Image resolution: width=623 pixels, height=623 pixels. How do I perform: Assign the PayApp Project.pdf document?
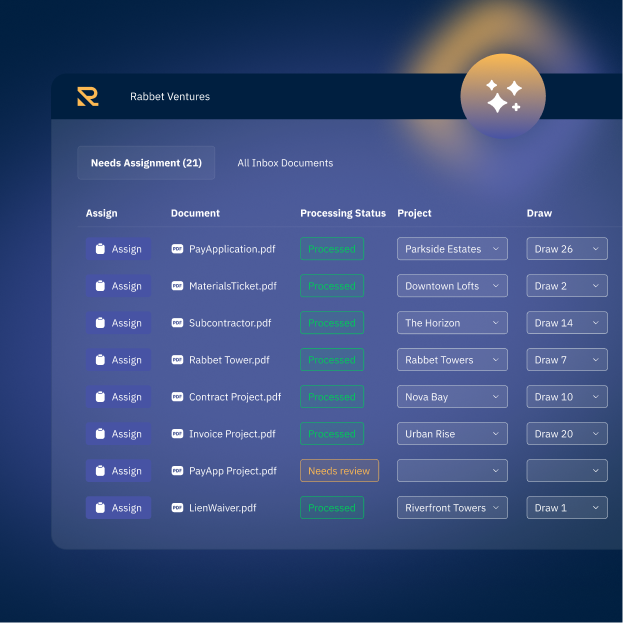tap(118, 470)
